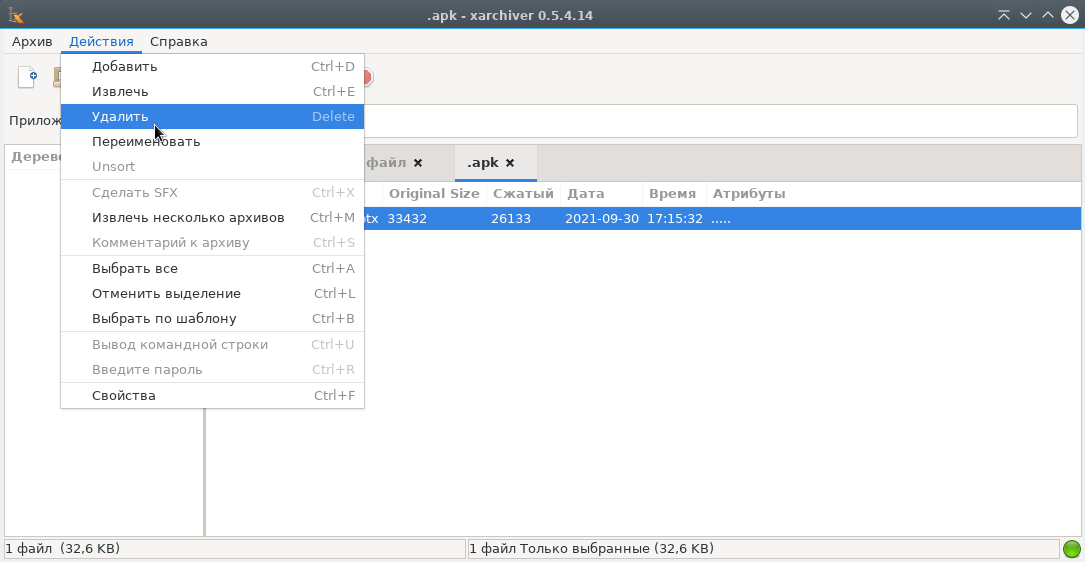The height and width of the screenshot is (562, 1085).
Task: Open Свойства from the menu
Action: coord(124,396)
